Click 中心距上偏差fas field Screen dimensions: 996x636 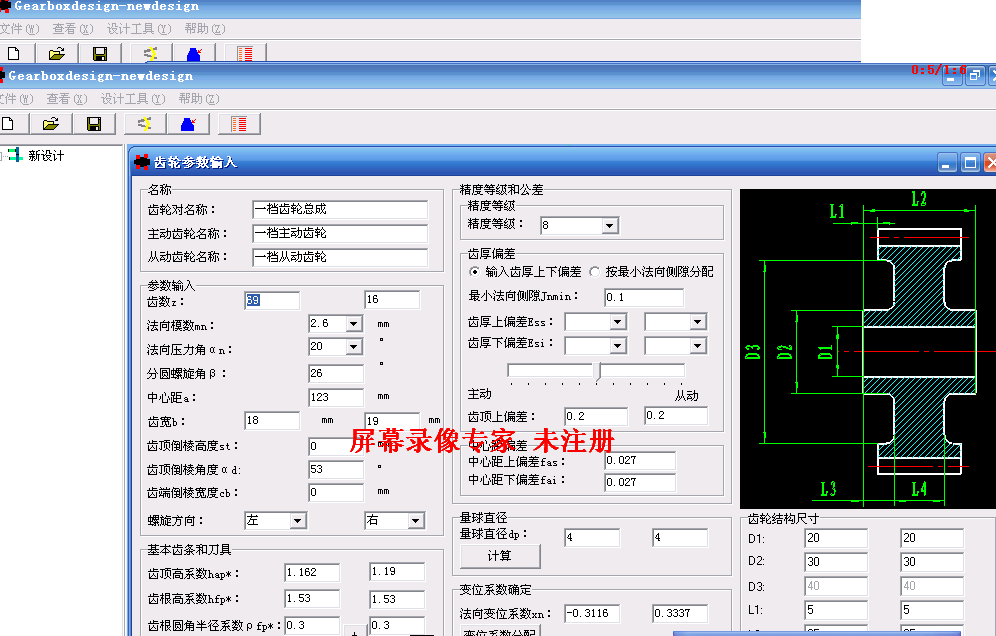[640, 461]
